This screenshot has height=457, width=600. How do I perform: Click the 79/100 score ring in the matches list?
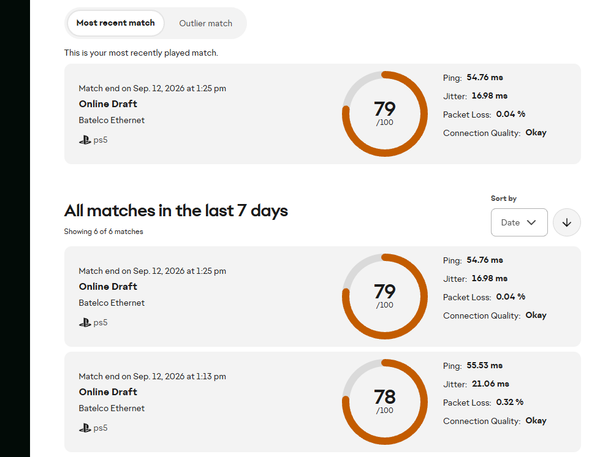coord(385,296)
